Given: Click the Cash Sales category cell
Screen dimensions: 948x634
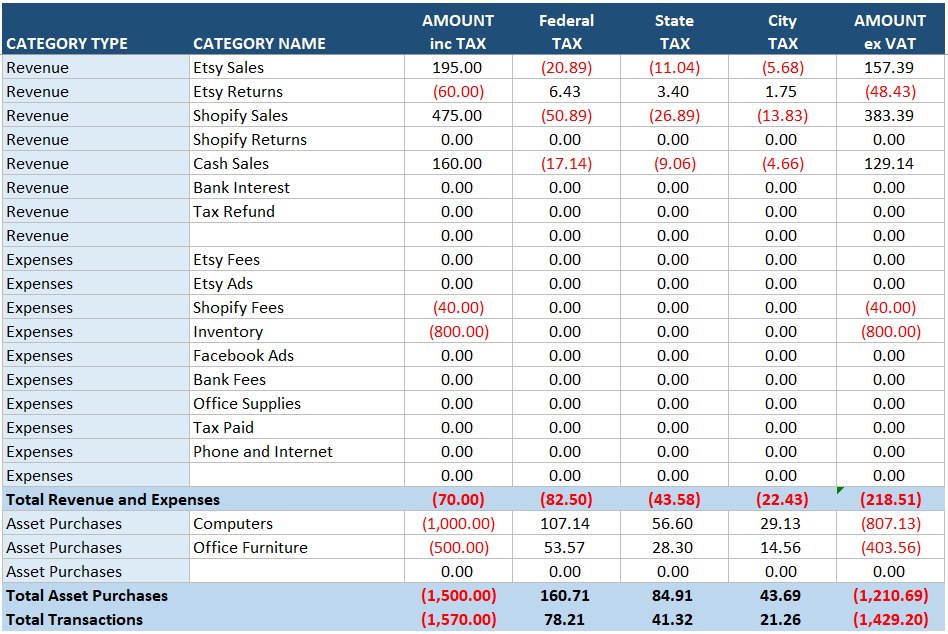Looking at the screenshot, I should tap(231, 163).
